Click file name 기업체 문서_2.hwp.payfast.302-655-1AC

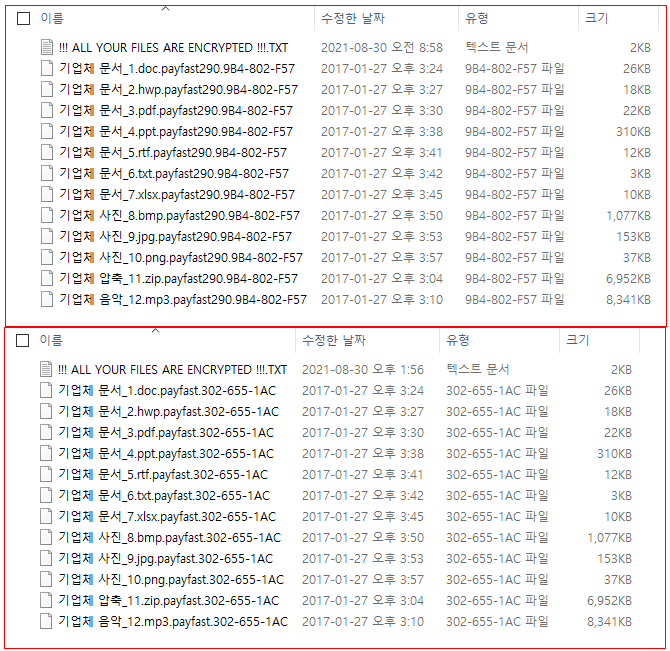pos(168,411)
